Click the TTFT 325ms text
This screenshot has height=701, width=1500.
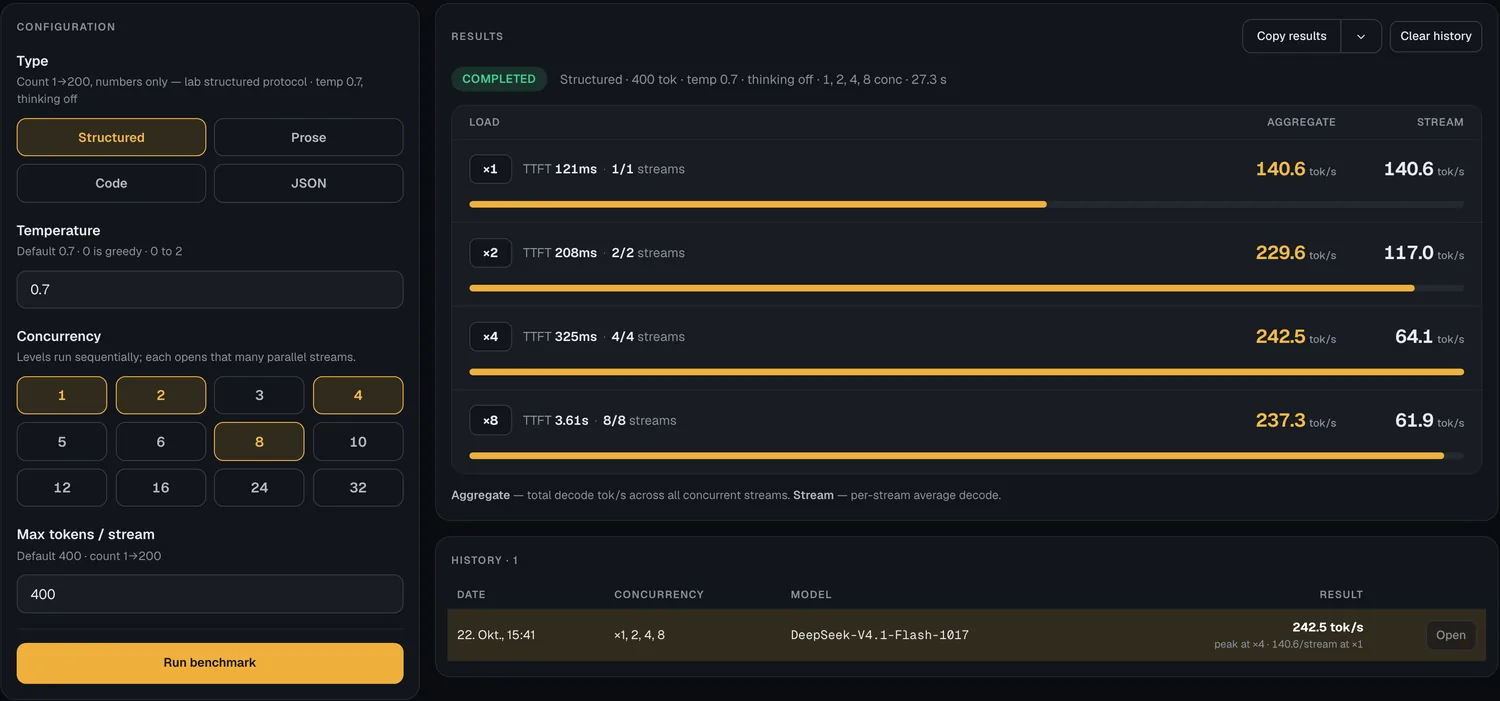click(560, 337)
